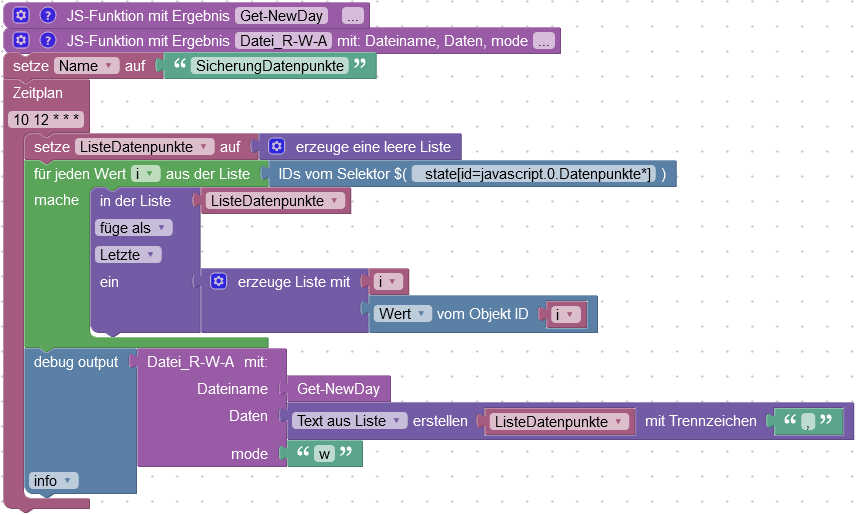
Task: Click the 'mode' parameter label in call block
Action: coord(249,454)
